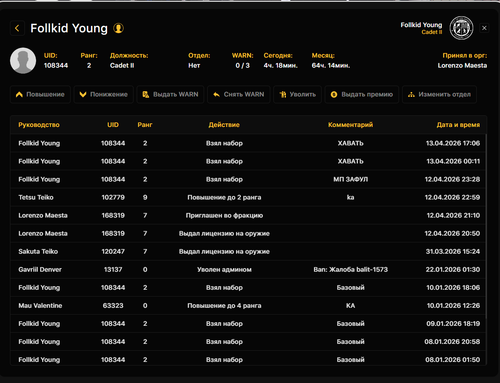The width and height of the screenshot is (500, 383).
Task: Click the Руководство column header
Action: click(39, 125)
